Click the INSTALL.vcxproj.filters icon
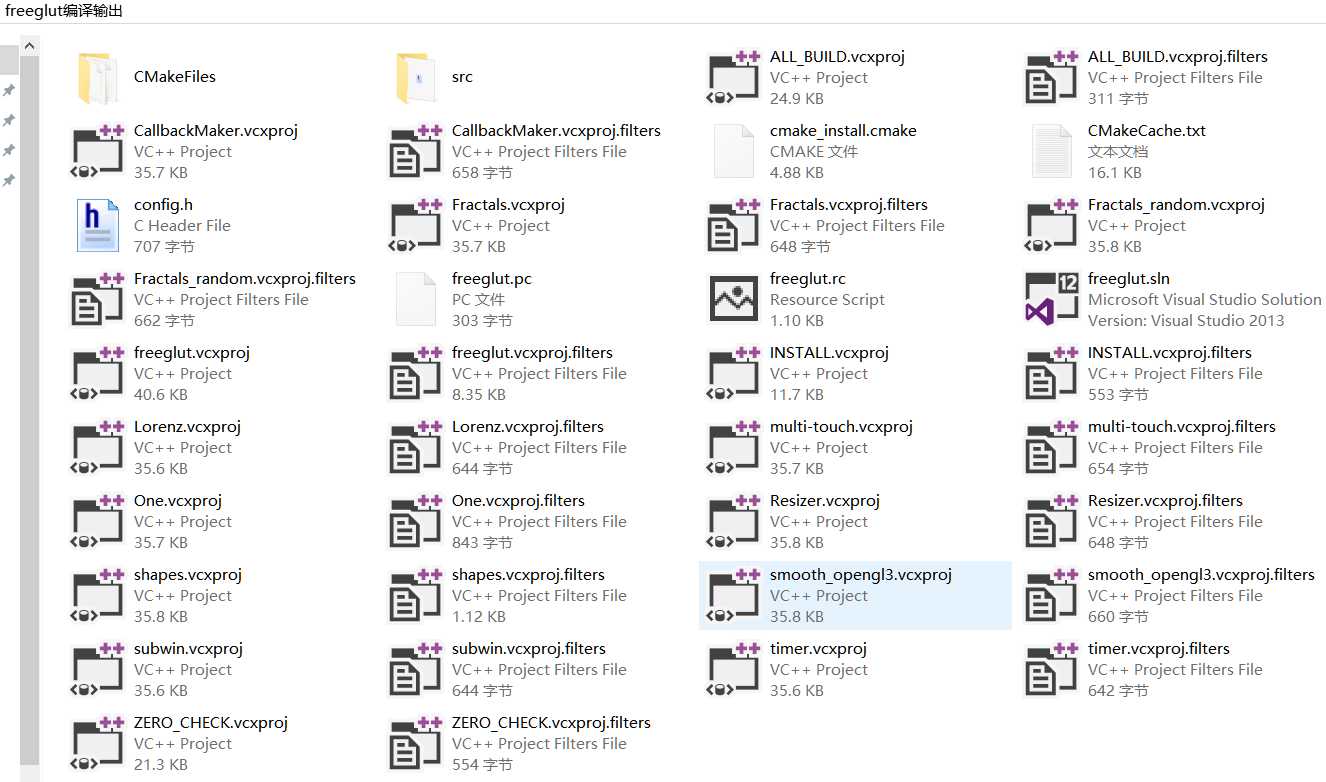The width and height of the screenshot is (1326, 782). [x=1052, y=374]
